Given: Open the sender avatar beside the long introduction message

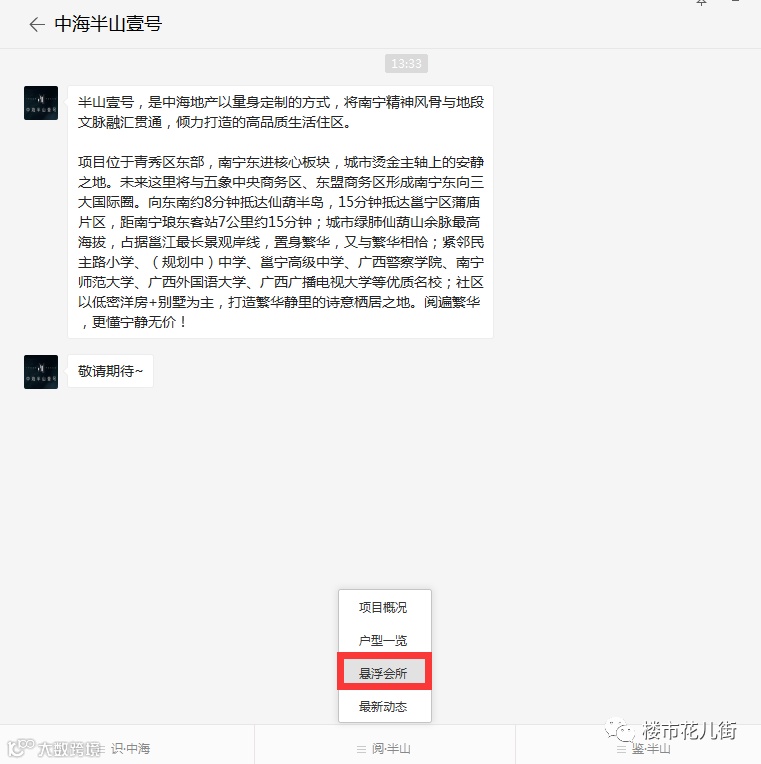Looking at the screenshot, I should tap(41, 103).
